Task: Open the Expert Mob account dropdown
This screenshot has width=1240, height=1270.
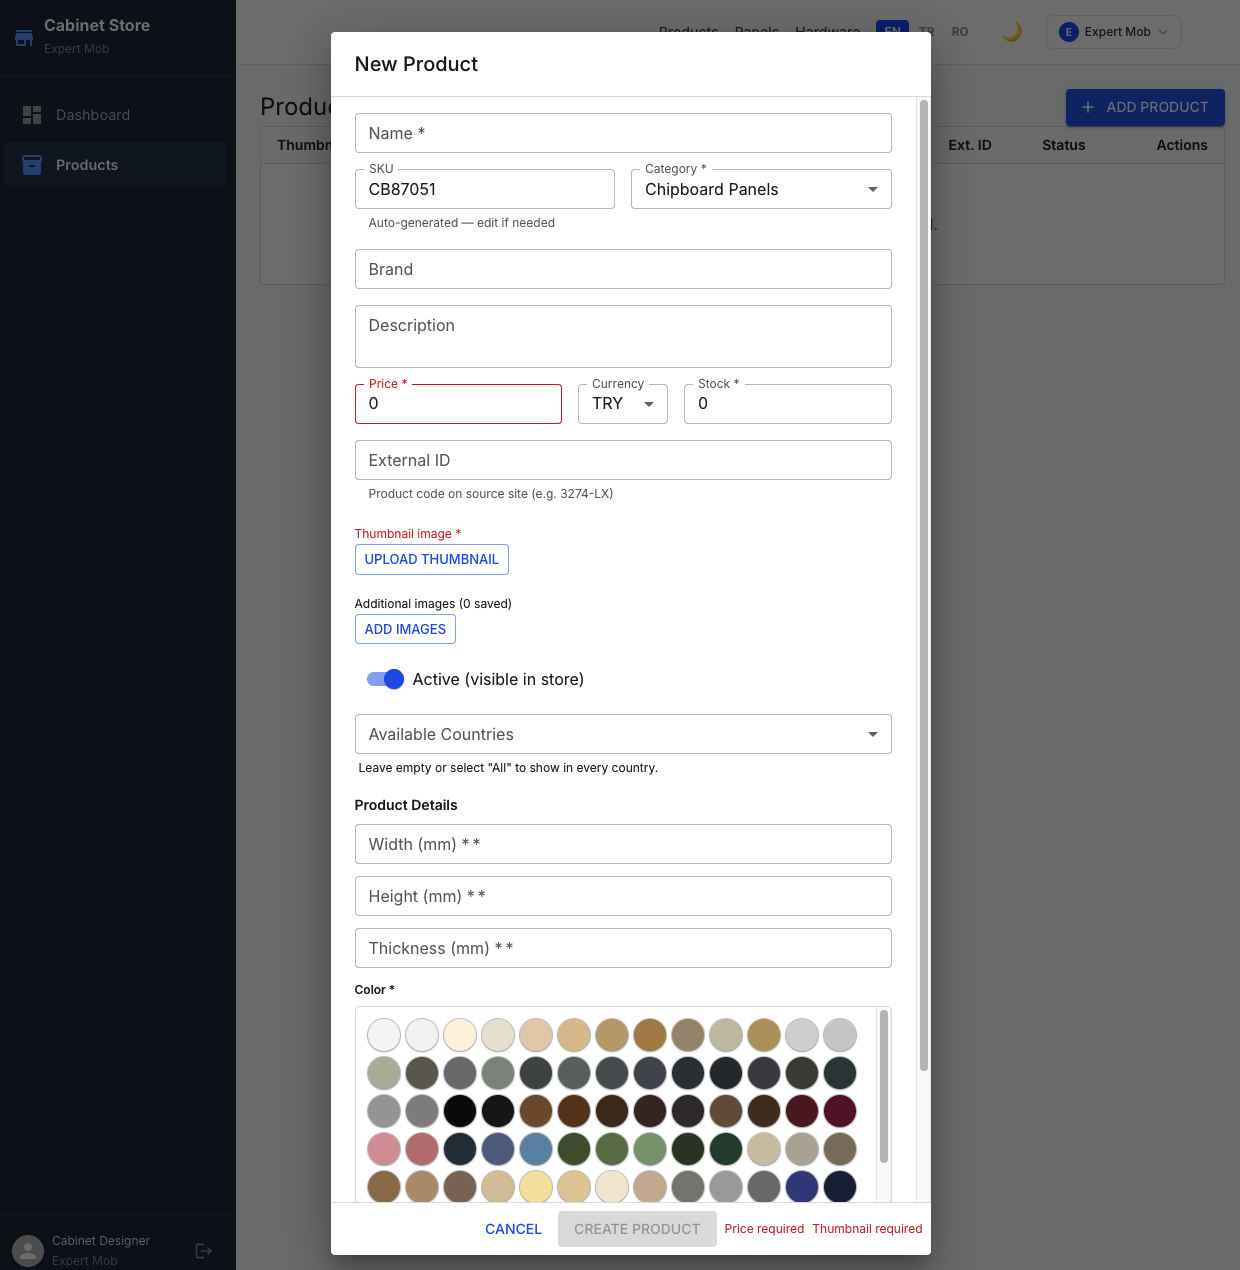Action: point(1114,32)
